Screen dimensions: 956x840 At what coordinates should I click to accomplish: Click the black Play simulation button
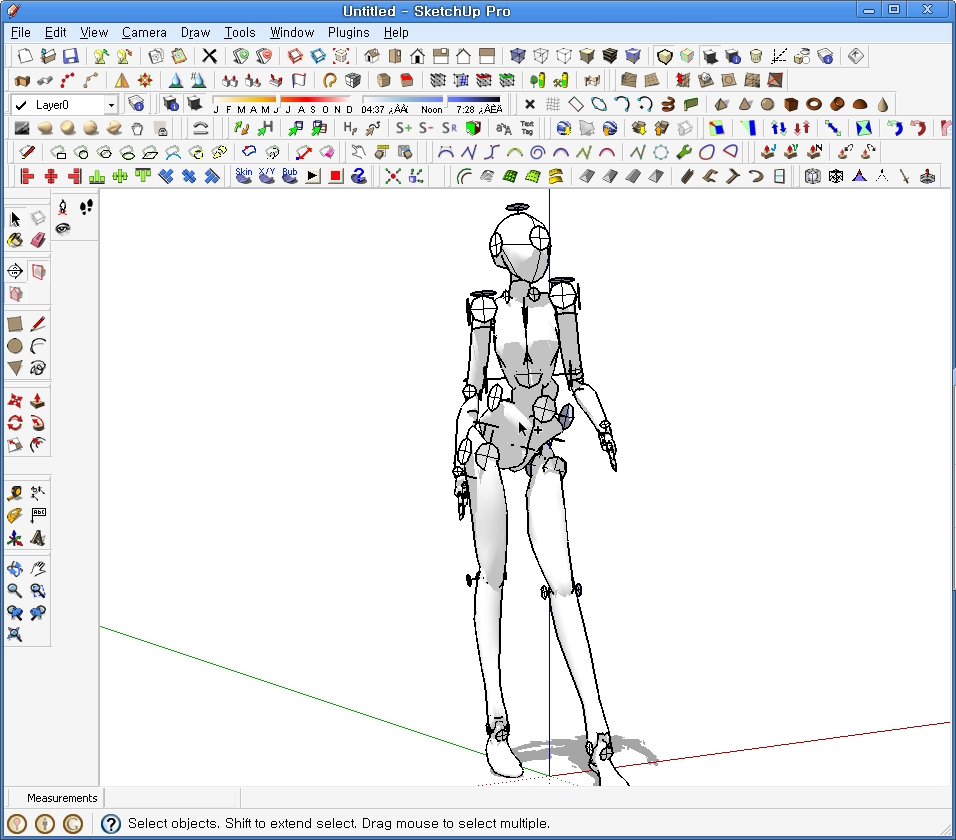(x=313, y=176)
